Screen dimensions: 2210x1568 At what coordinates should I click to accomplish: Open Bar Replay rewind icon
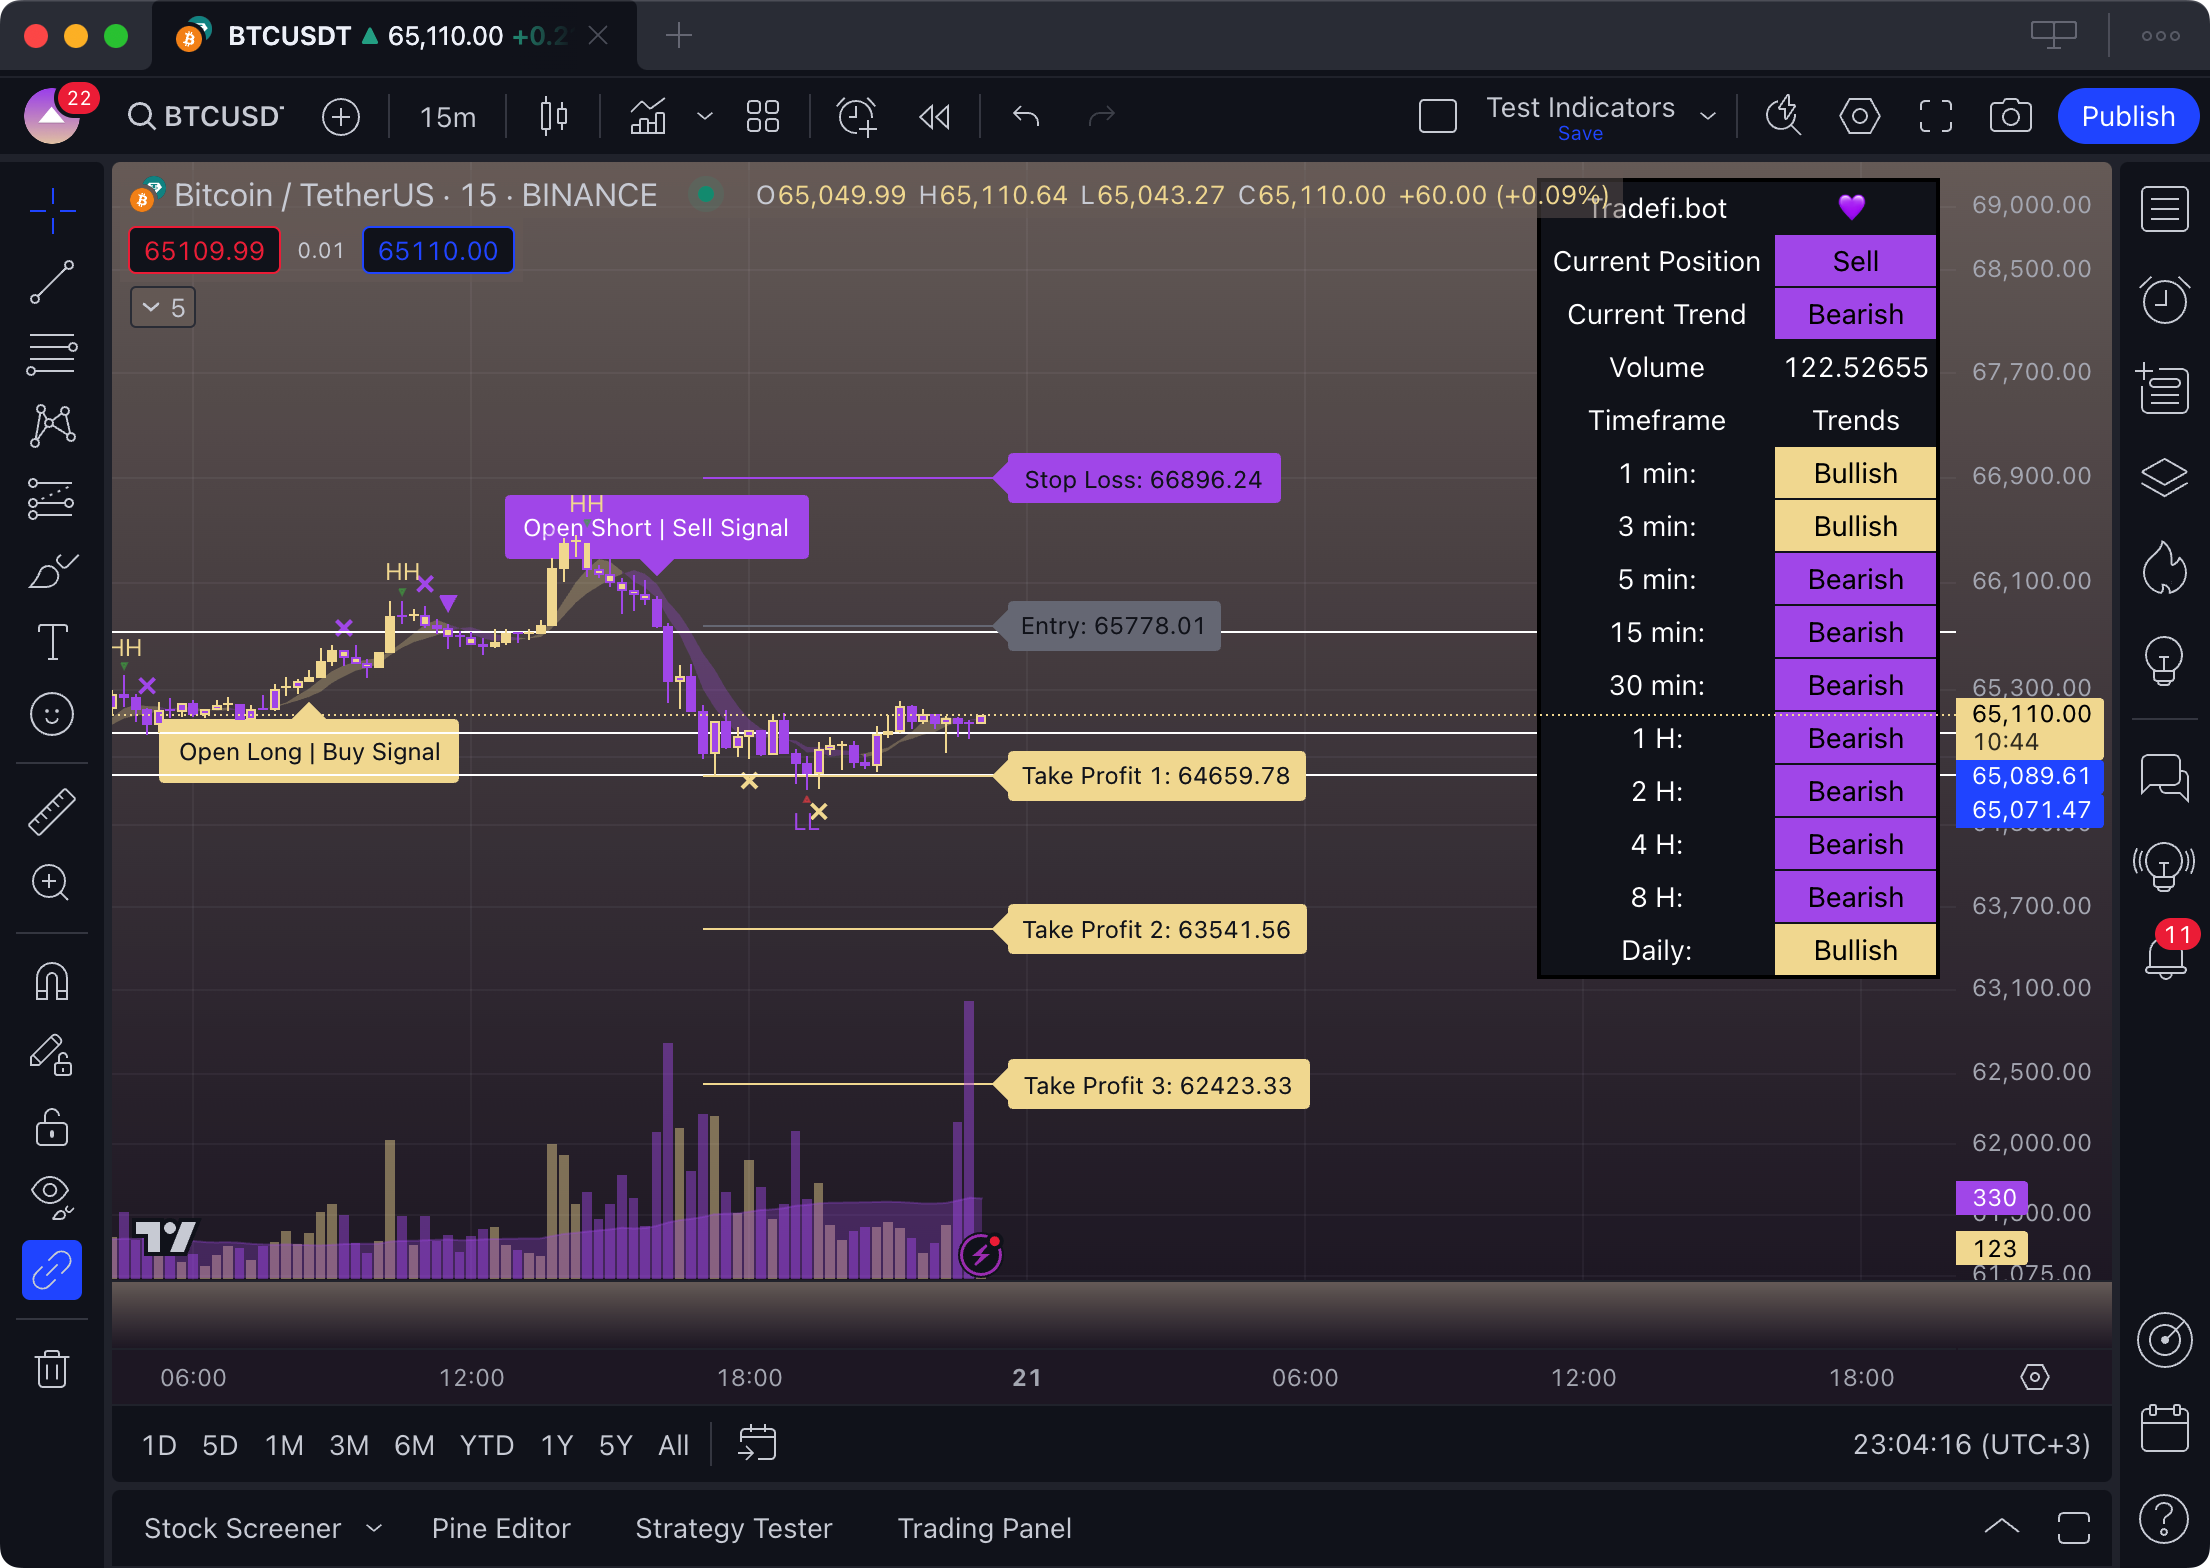coord(934,117)
